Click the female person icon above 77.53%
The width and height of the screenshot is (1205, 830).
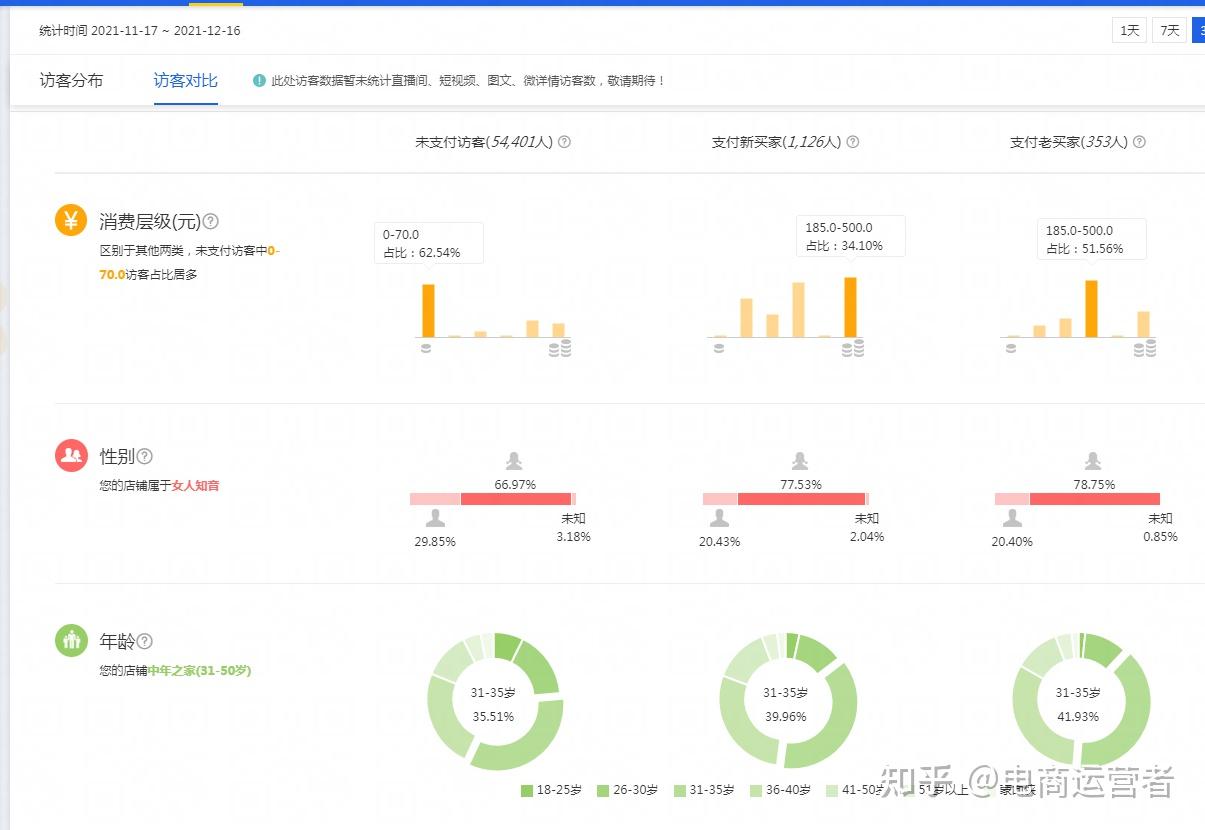coord(800,460)
